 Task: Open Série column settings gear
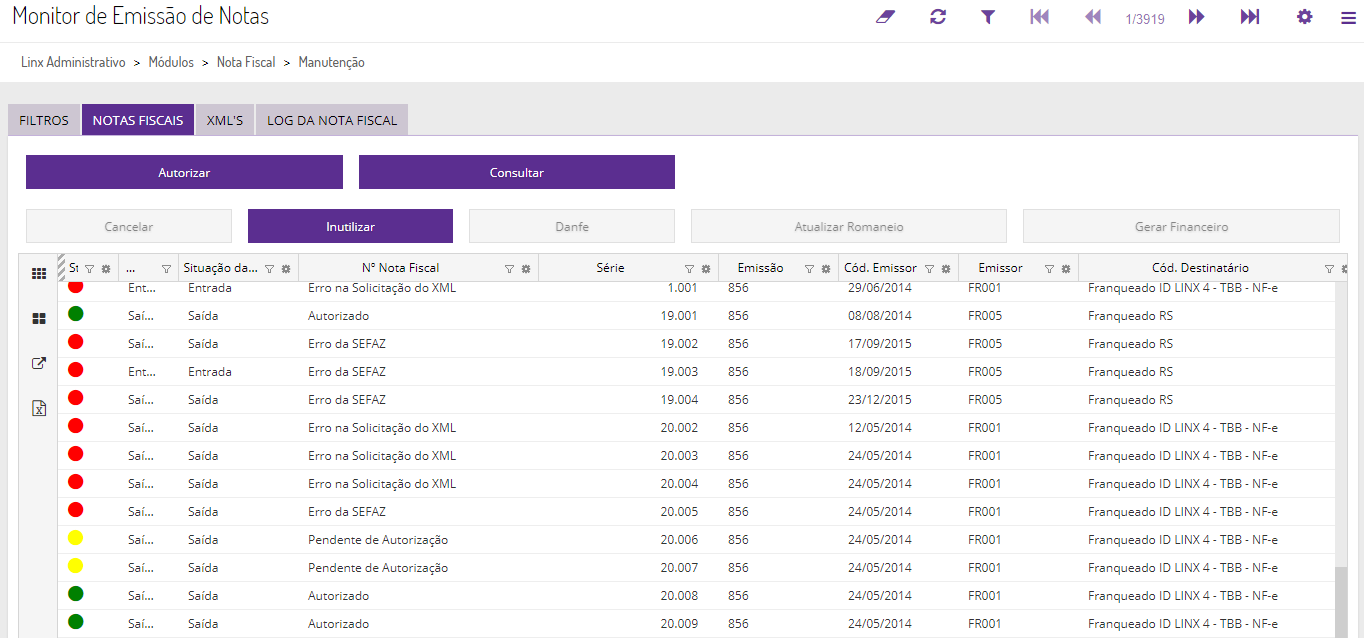pyautogui.click(x=706, y=269)
